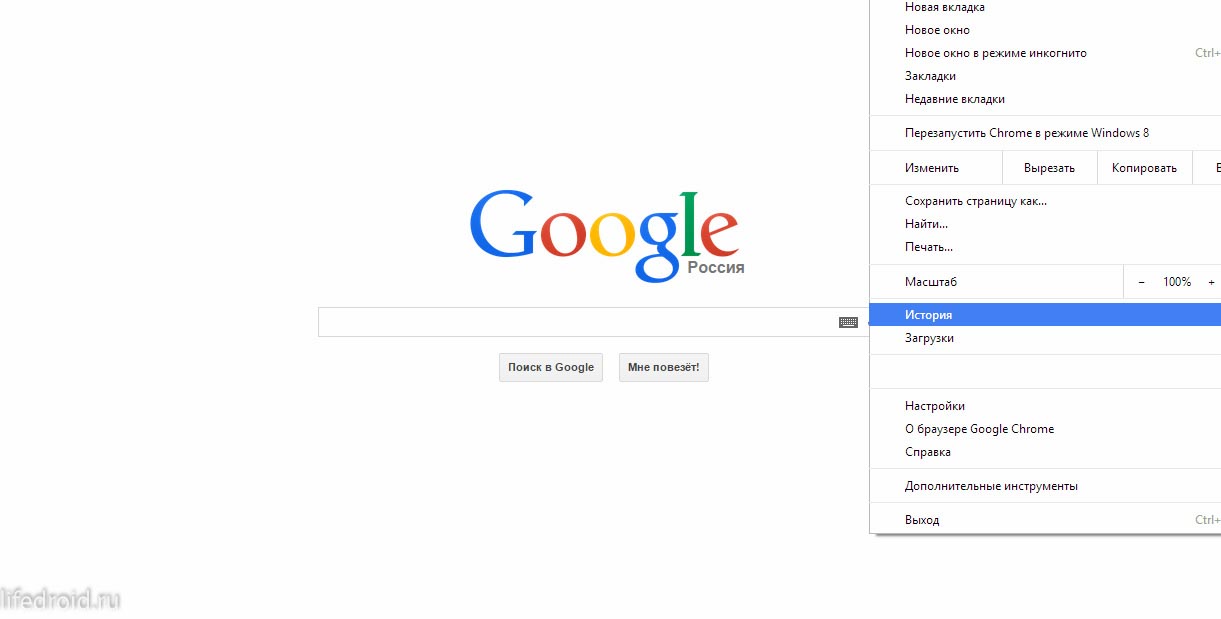Open Настройки from the Chrome menu
The width and height of the screenshot is (1221, 619).
pyautogui.click(x=1046, y=406)
